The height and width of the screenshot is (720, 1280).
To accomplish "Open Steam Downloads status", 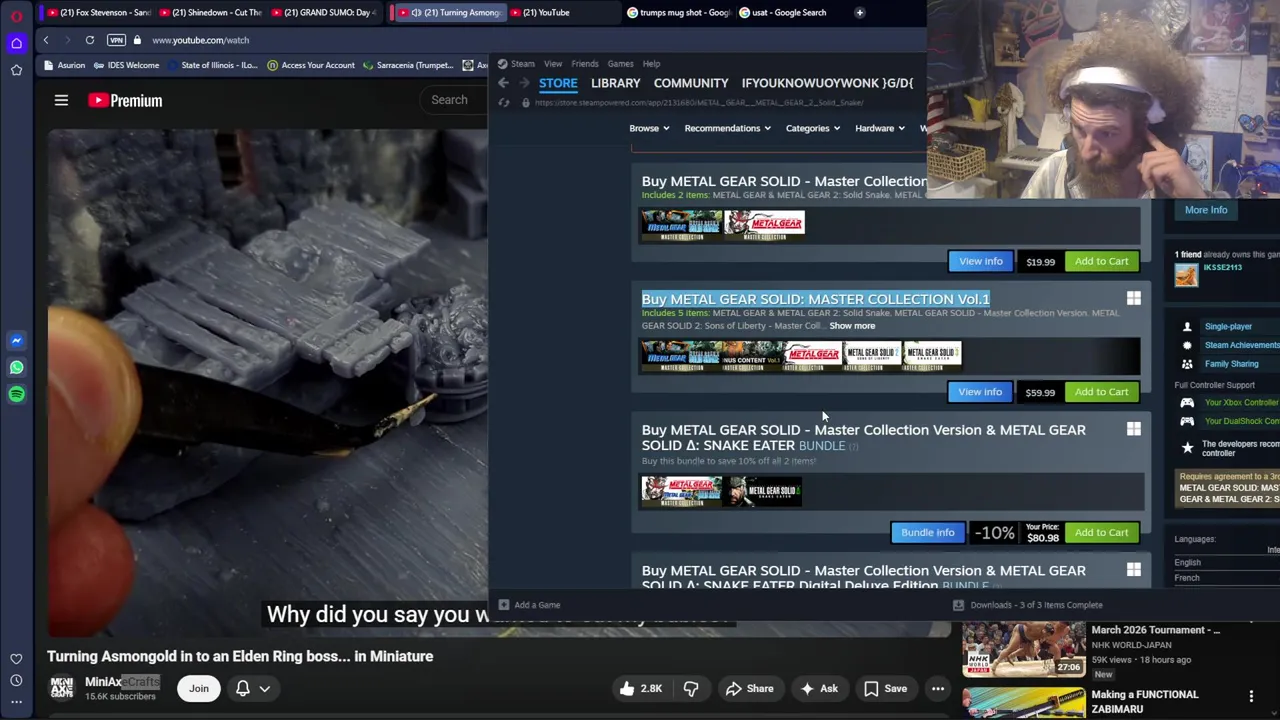I will click(1028, 605).
